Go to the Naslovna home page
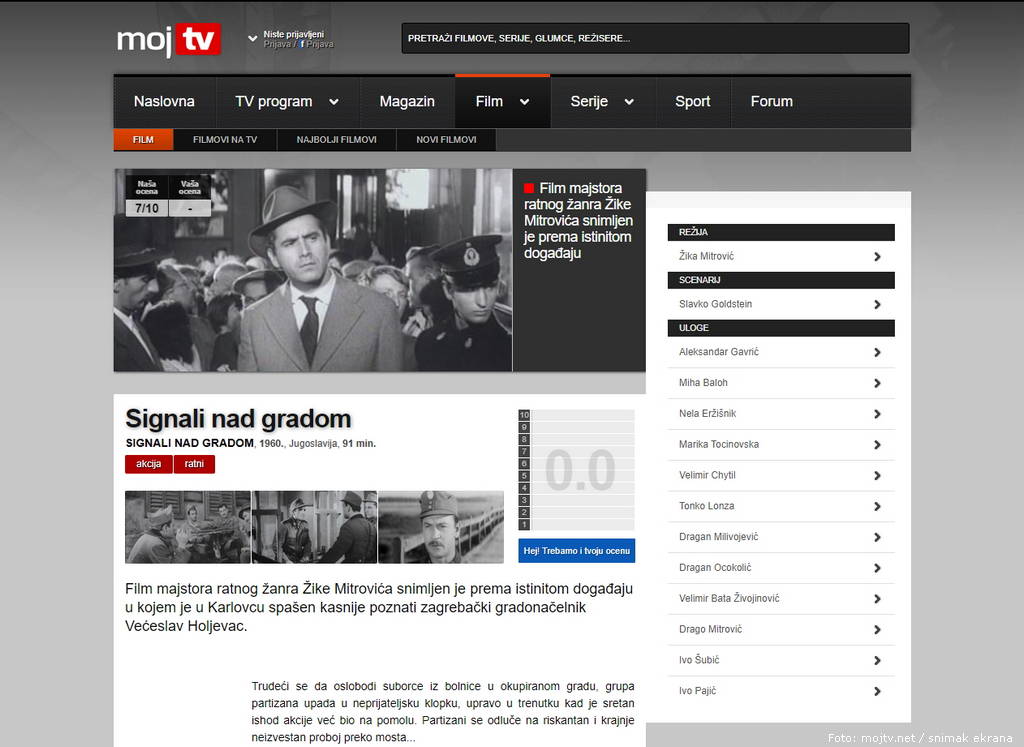The image size is (1024, 747). point(164,101)
